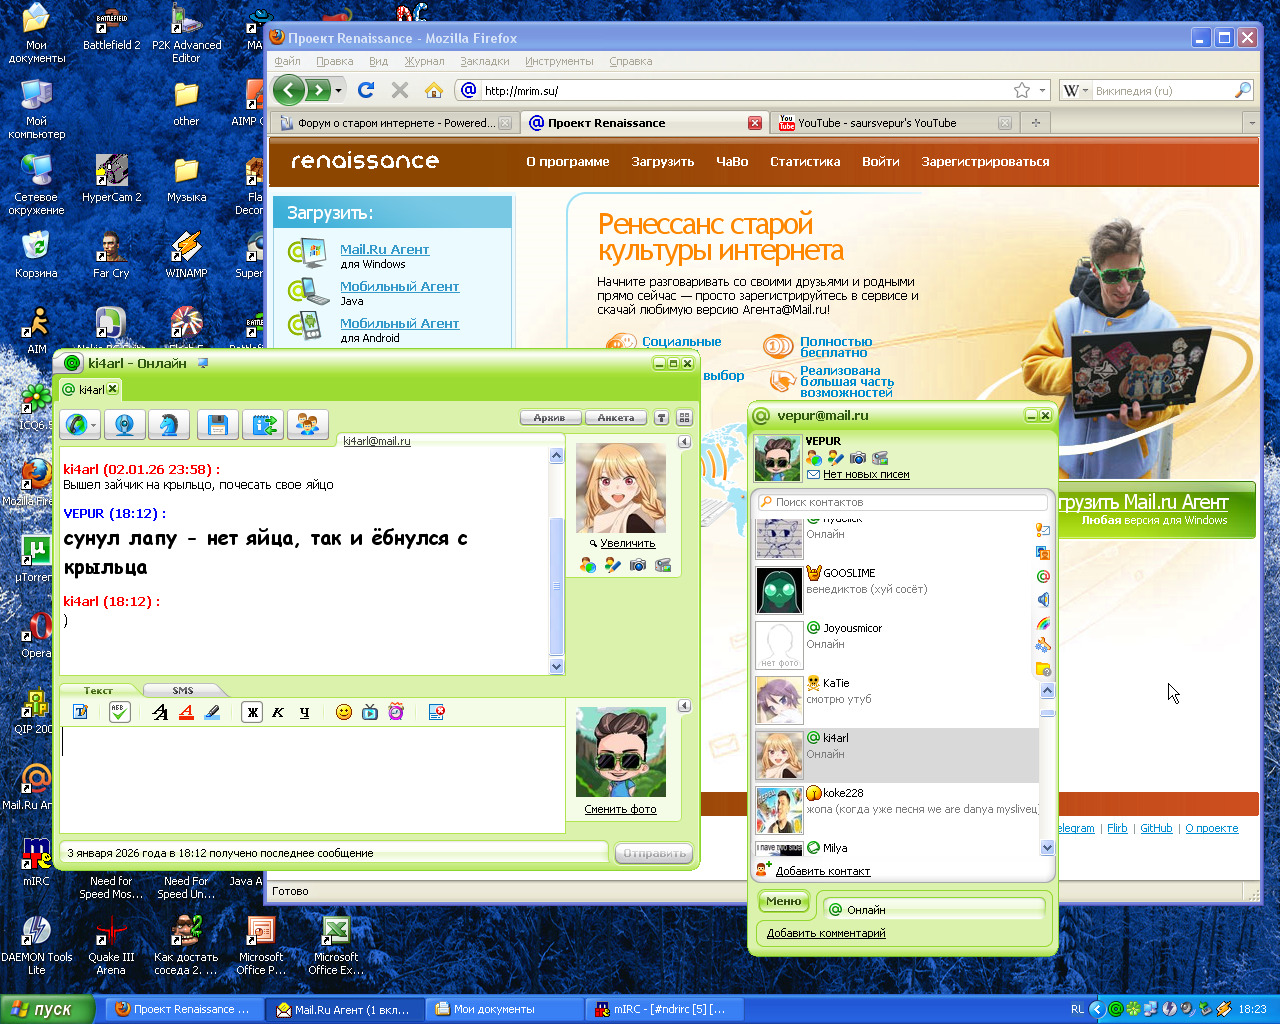1280x1024 pixels.
Task: Click the rainbow themes icon in contact list sidebar
Action: click(x=1043, y=623)
